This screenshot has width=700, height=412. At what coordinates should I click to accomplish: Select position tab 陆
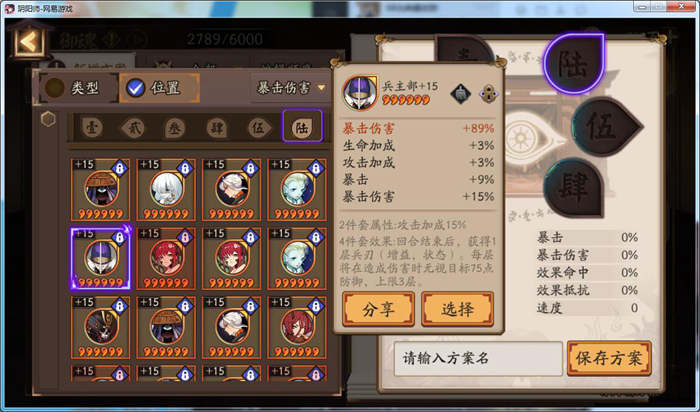click(302, 126)
